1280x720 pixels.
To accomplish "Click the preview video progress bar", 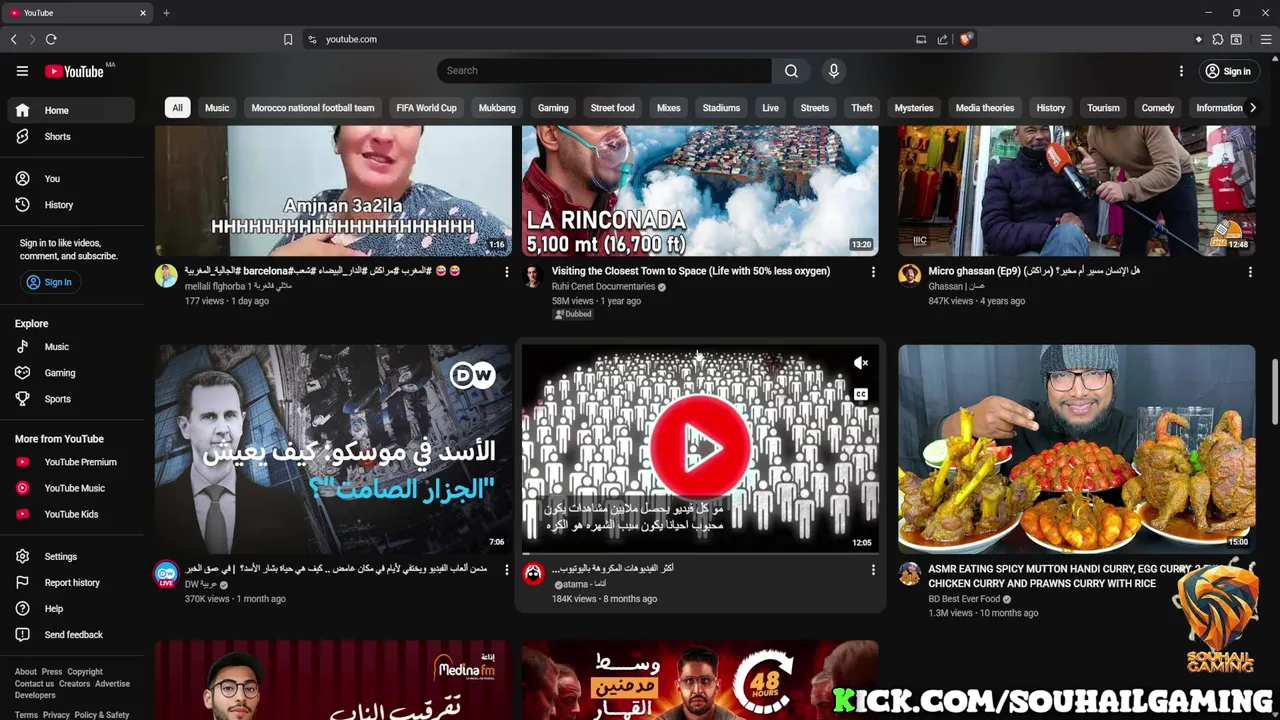I will coord(700,553).
